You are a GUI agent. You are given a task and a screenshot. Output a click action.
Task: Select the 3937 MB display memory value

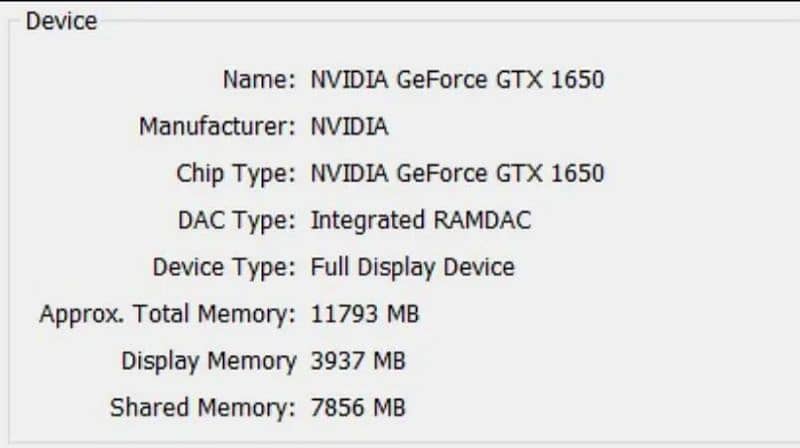pyautogui.click(x=358, y=361)
